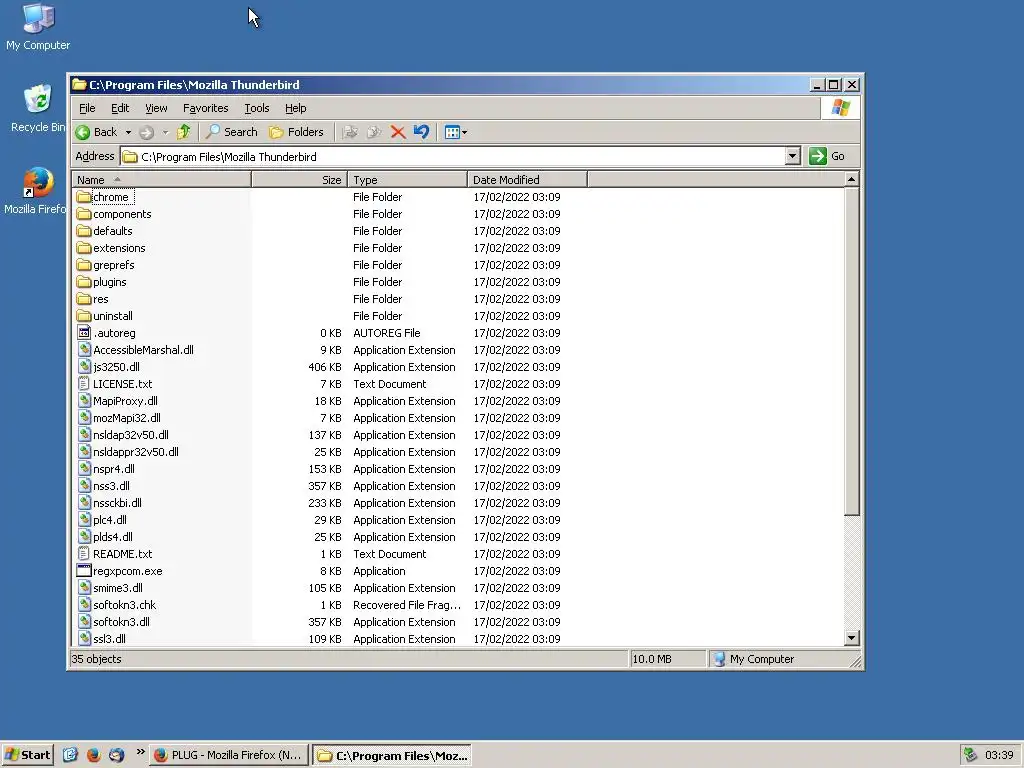Click the Move To toolbar icon

coord(350,133)
